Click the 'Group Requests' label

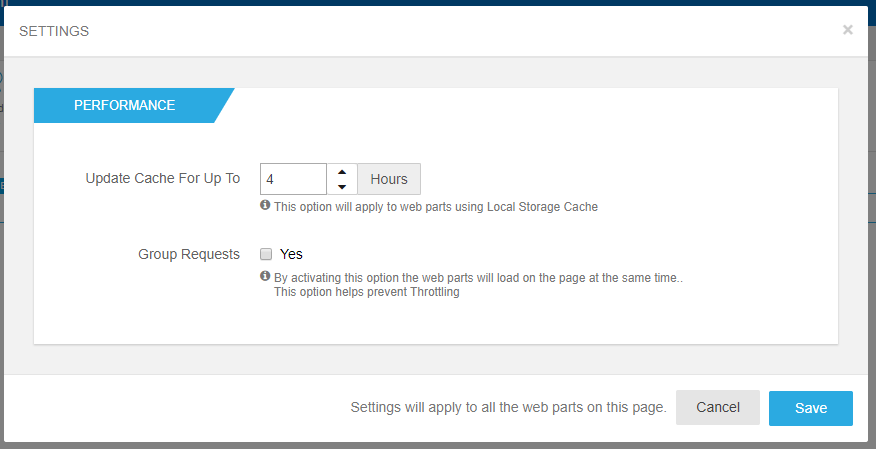(x=189, y=254)
